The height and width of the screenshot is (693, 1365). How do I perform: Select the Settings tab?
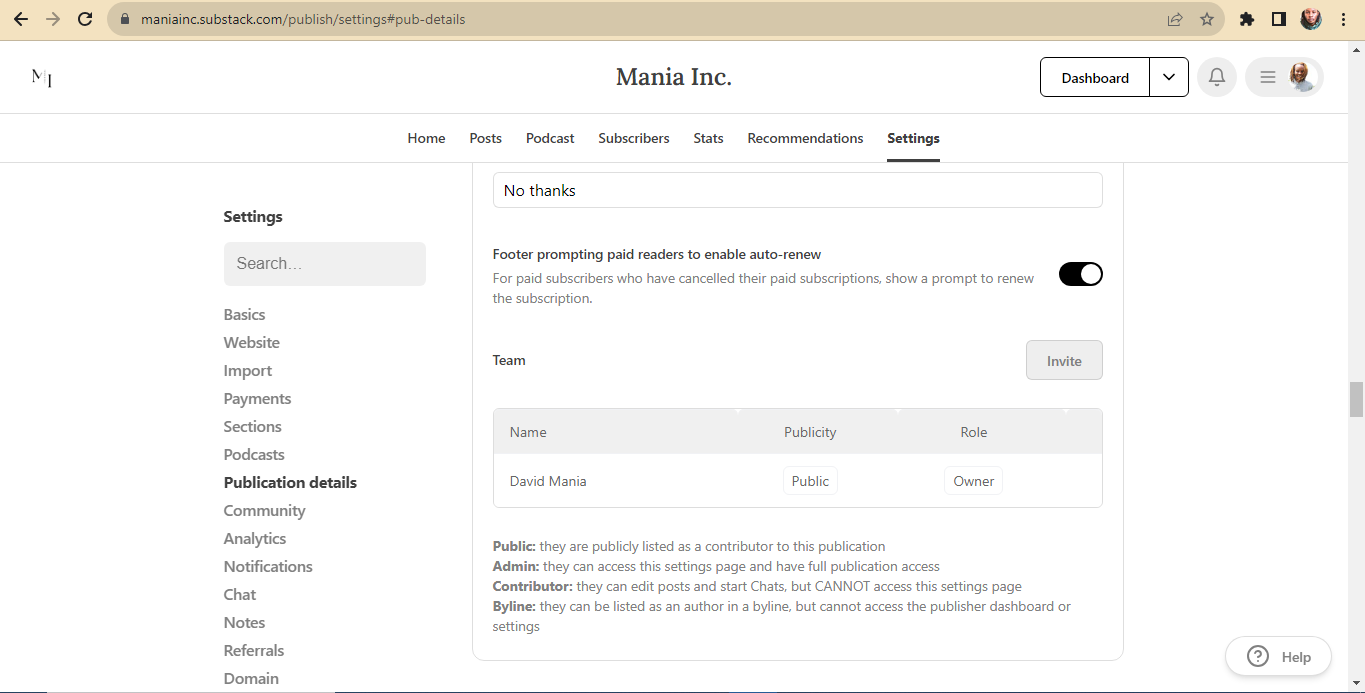[x=913, y=138]
